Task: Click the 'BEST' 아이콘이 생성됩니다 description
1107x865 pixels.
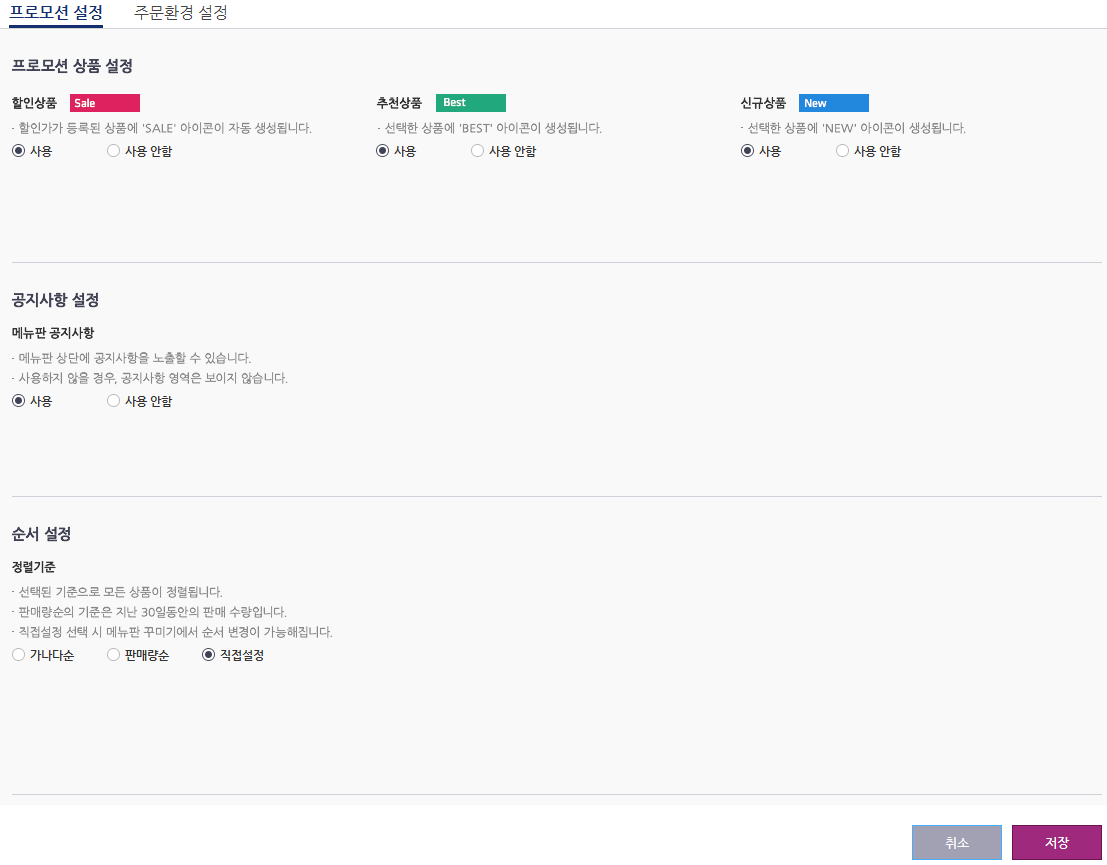Action: [489, 129]
